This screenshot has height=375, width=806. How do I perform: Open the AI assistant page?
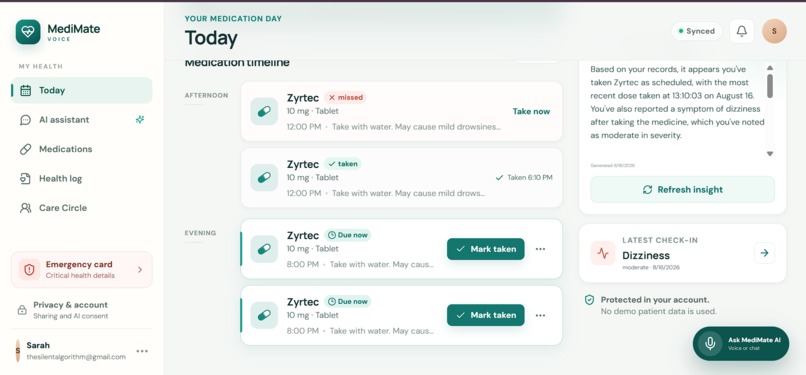click(x=82, y=120)
